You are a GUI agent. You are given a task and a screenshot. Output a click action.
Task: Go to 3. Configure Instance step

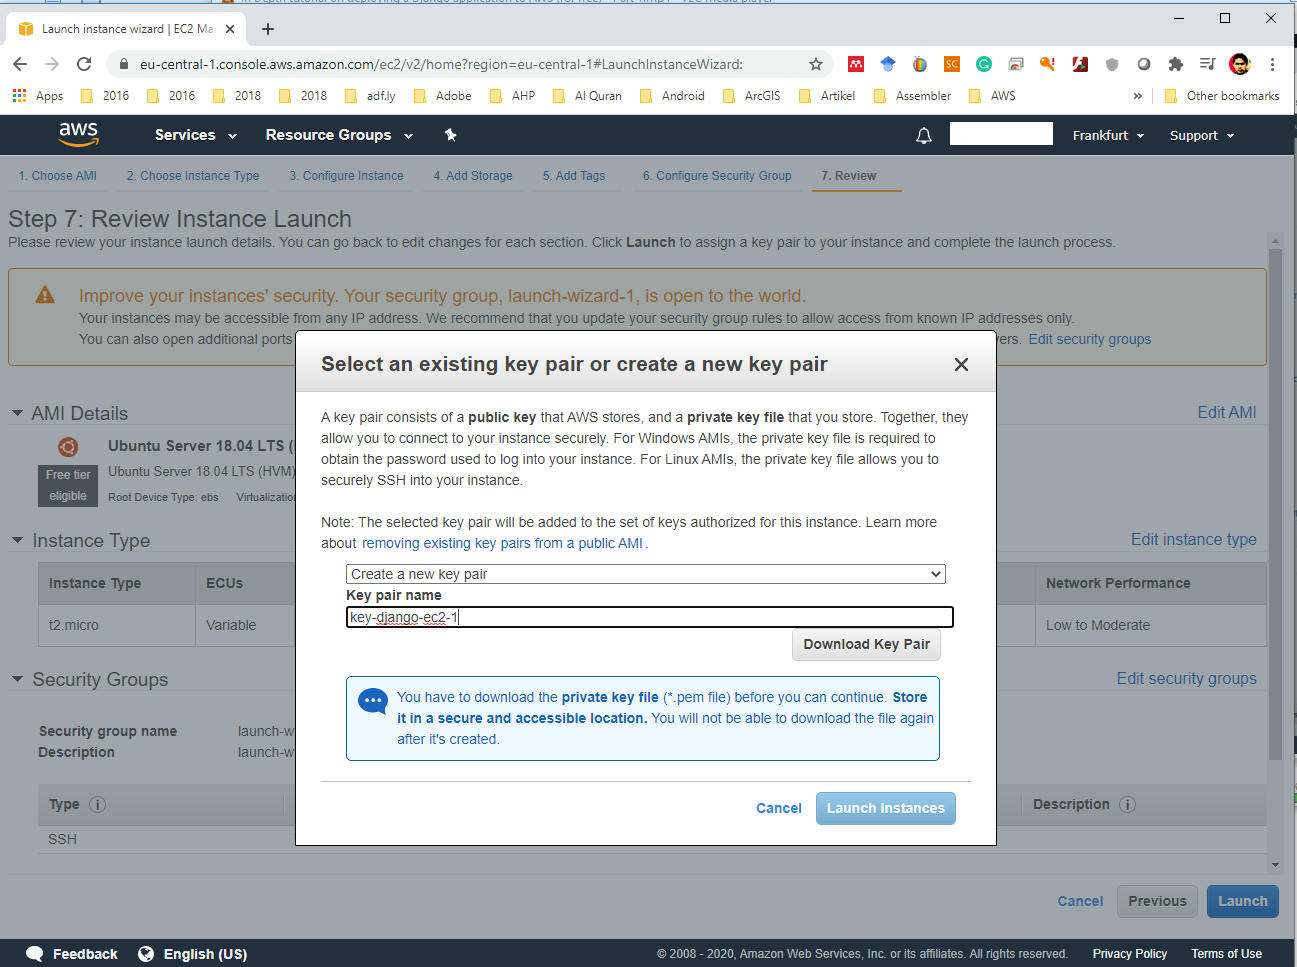(346, 175)
